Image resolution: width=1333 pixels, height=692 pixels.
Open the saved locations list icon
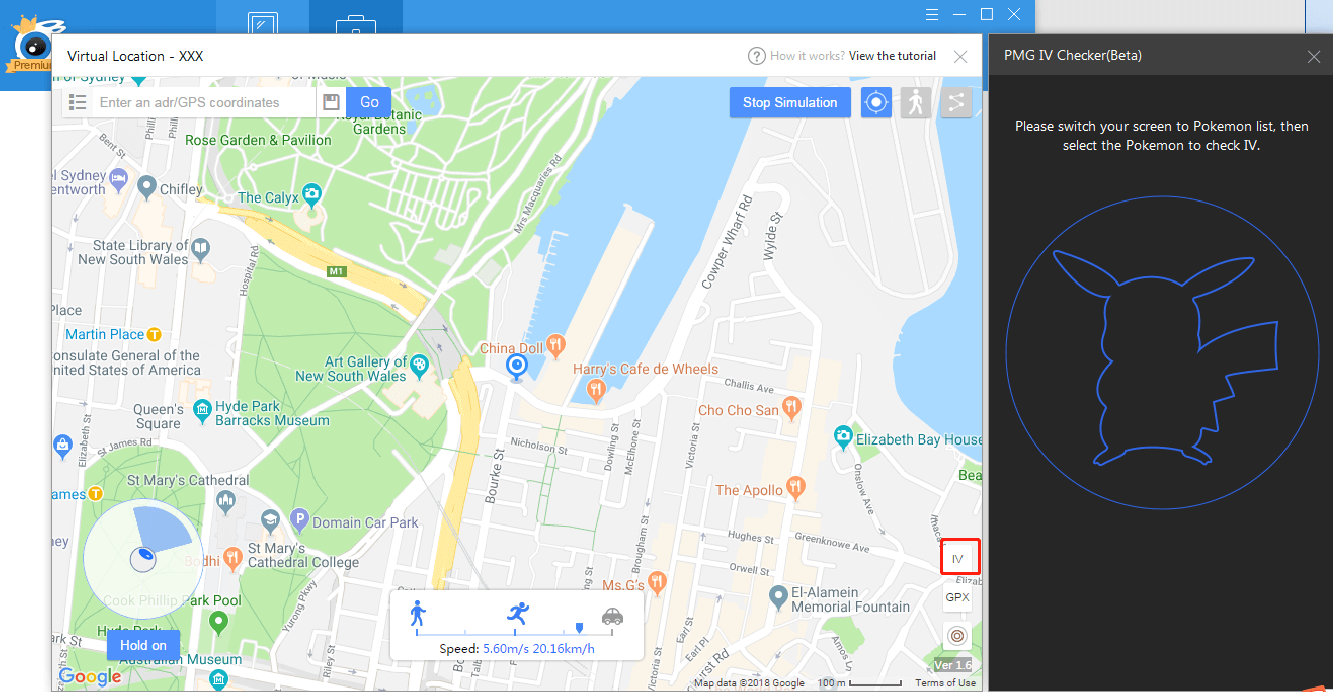pos(77,102)
